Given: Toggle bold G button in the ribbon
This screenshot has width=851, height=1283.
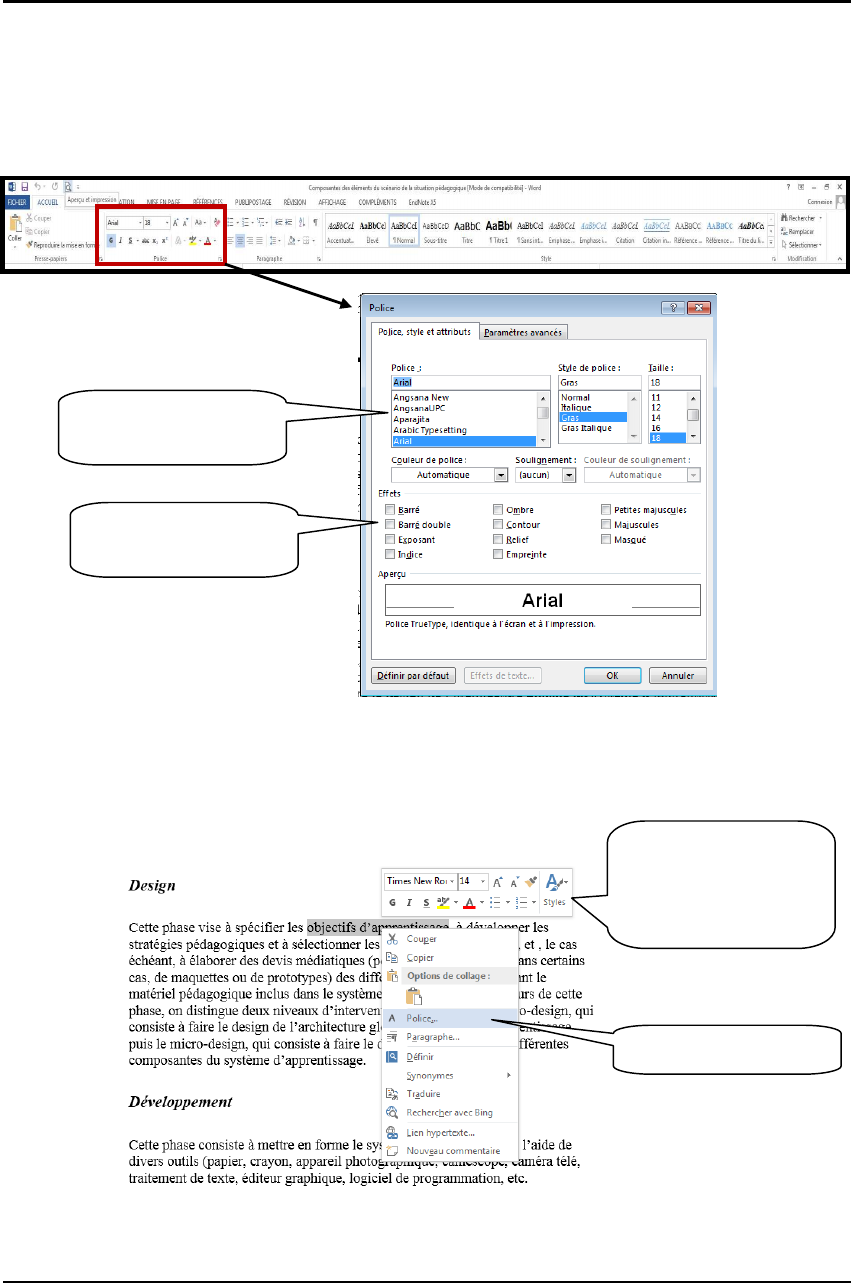Looking at the screenshot, I should 111,240.
